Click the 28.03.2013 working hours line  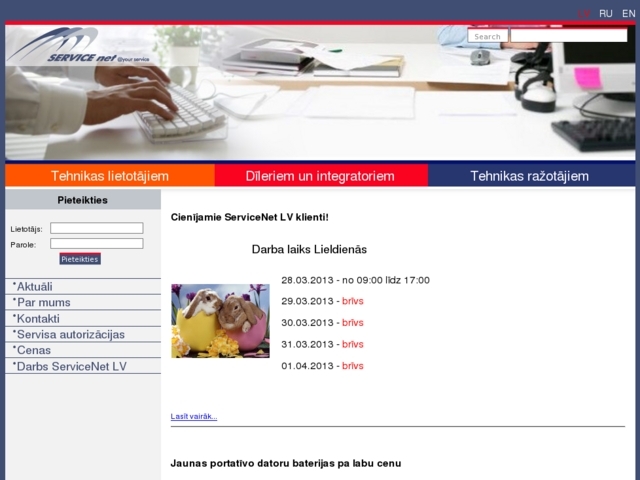click(x=355, y=280)
